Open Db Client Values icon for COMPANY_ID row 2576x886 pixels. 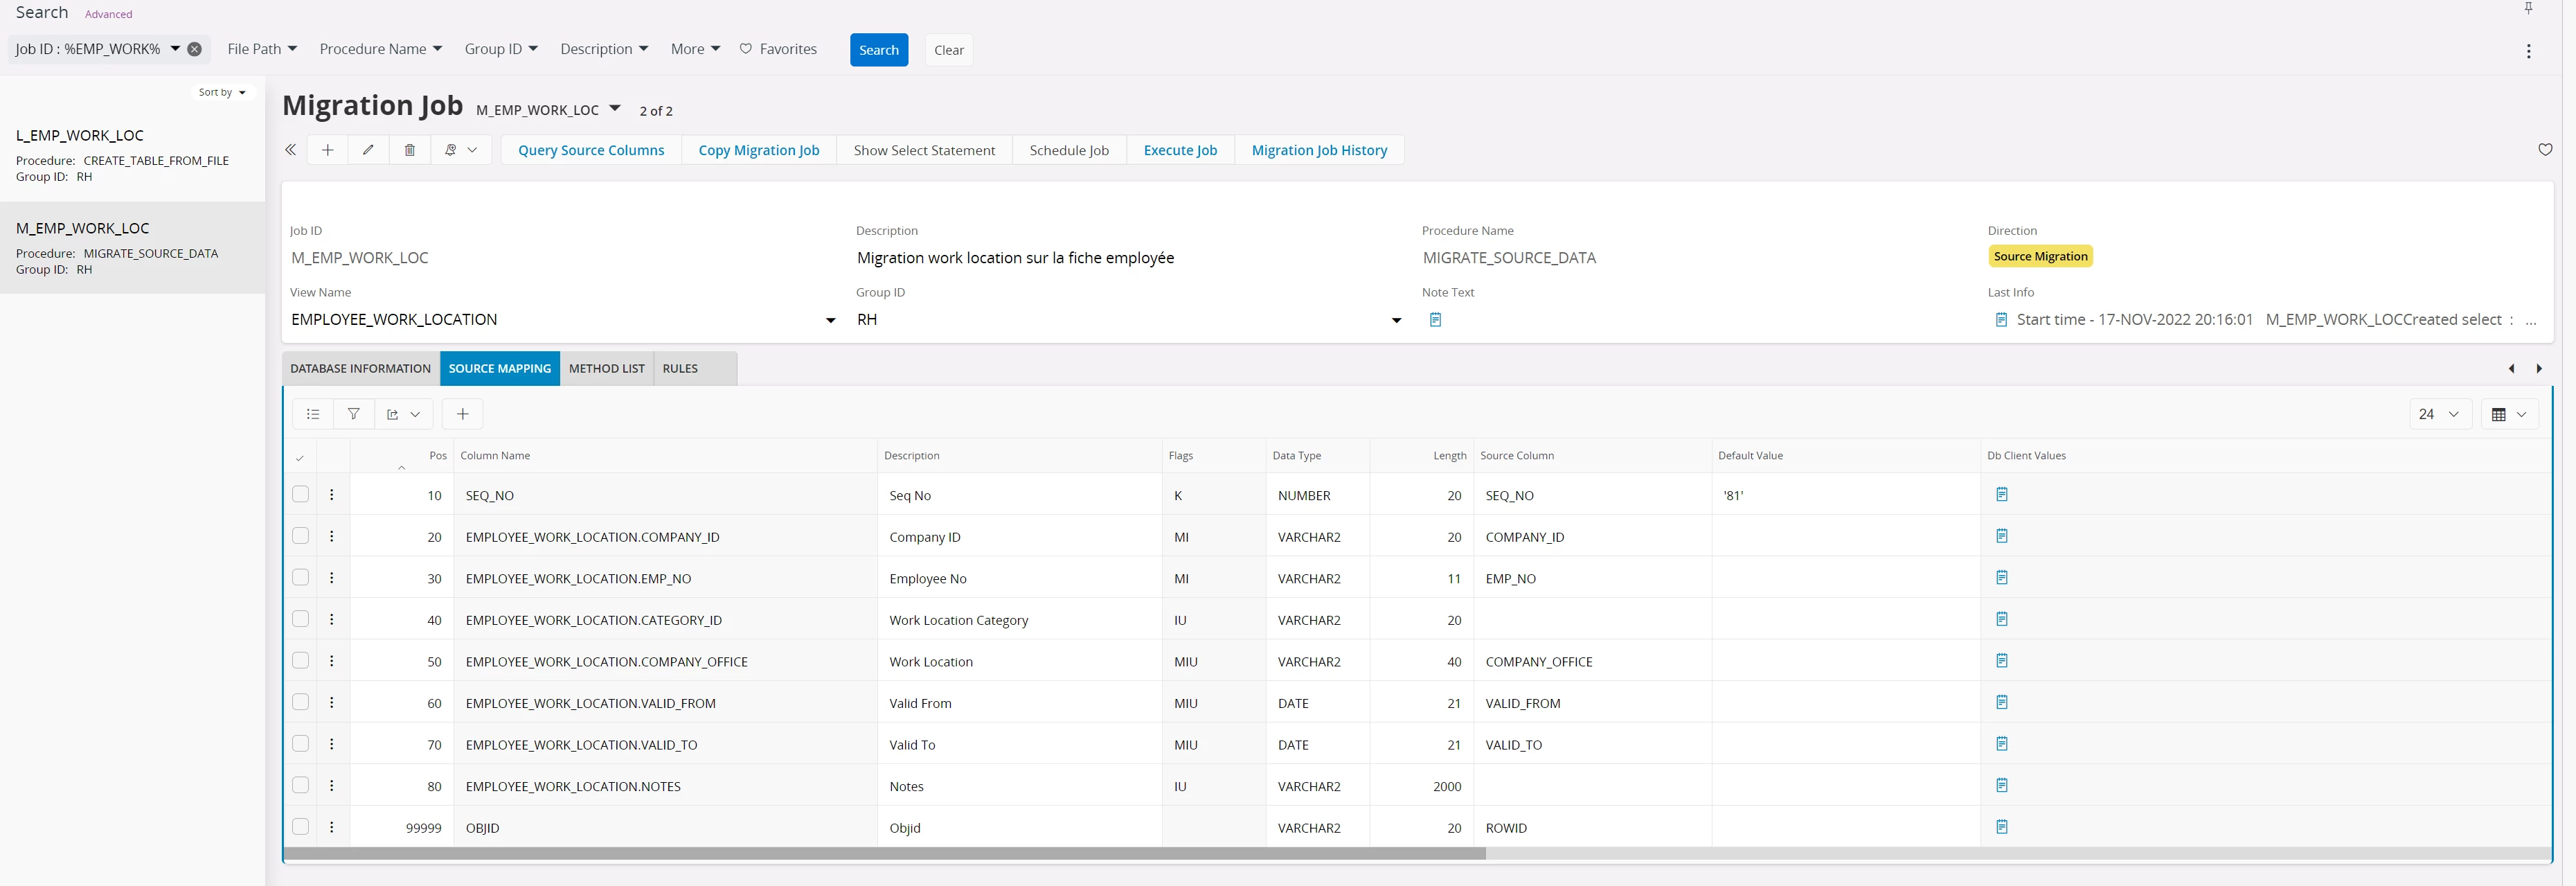click(2002, 536)
